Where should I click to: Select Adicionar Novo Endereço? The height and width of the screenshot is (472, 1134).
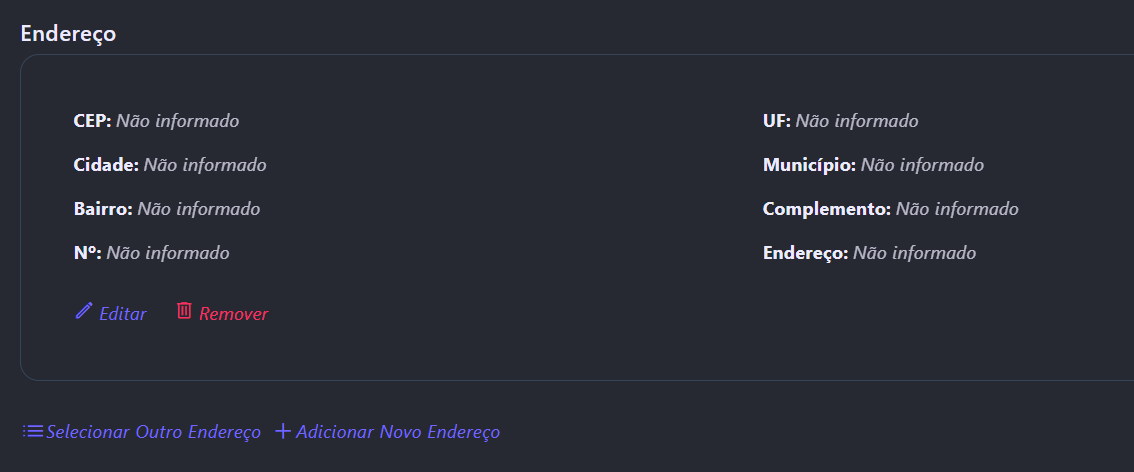pos(398,432)
